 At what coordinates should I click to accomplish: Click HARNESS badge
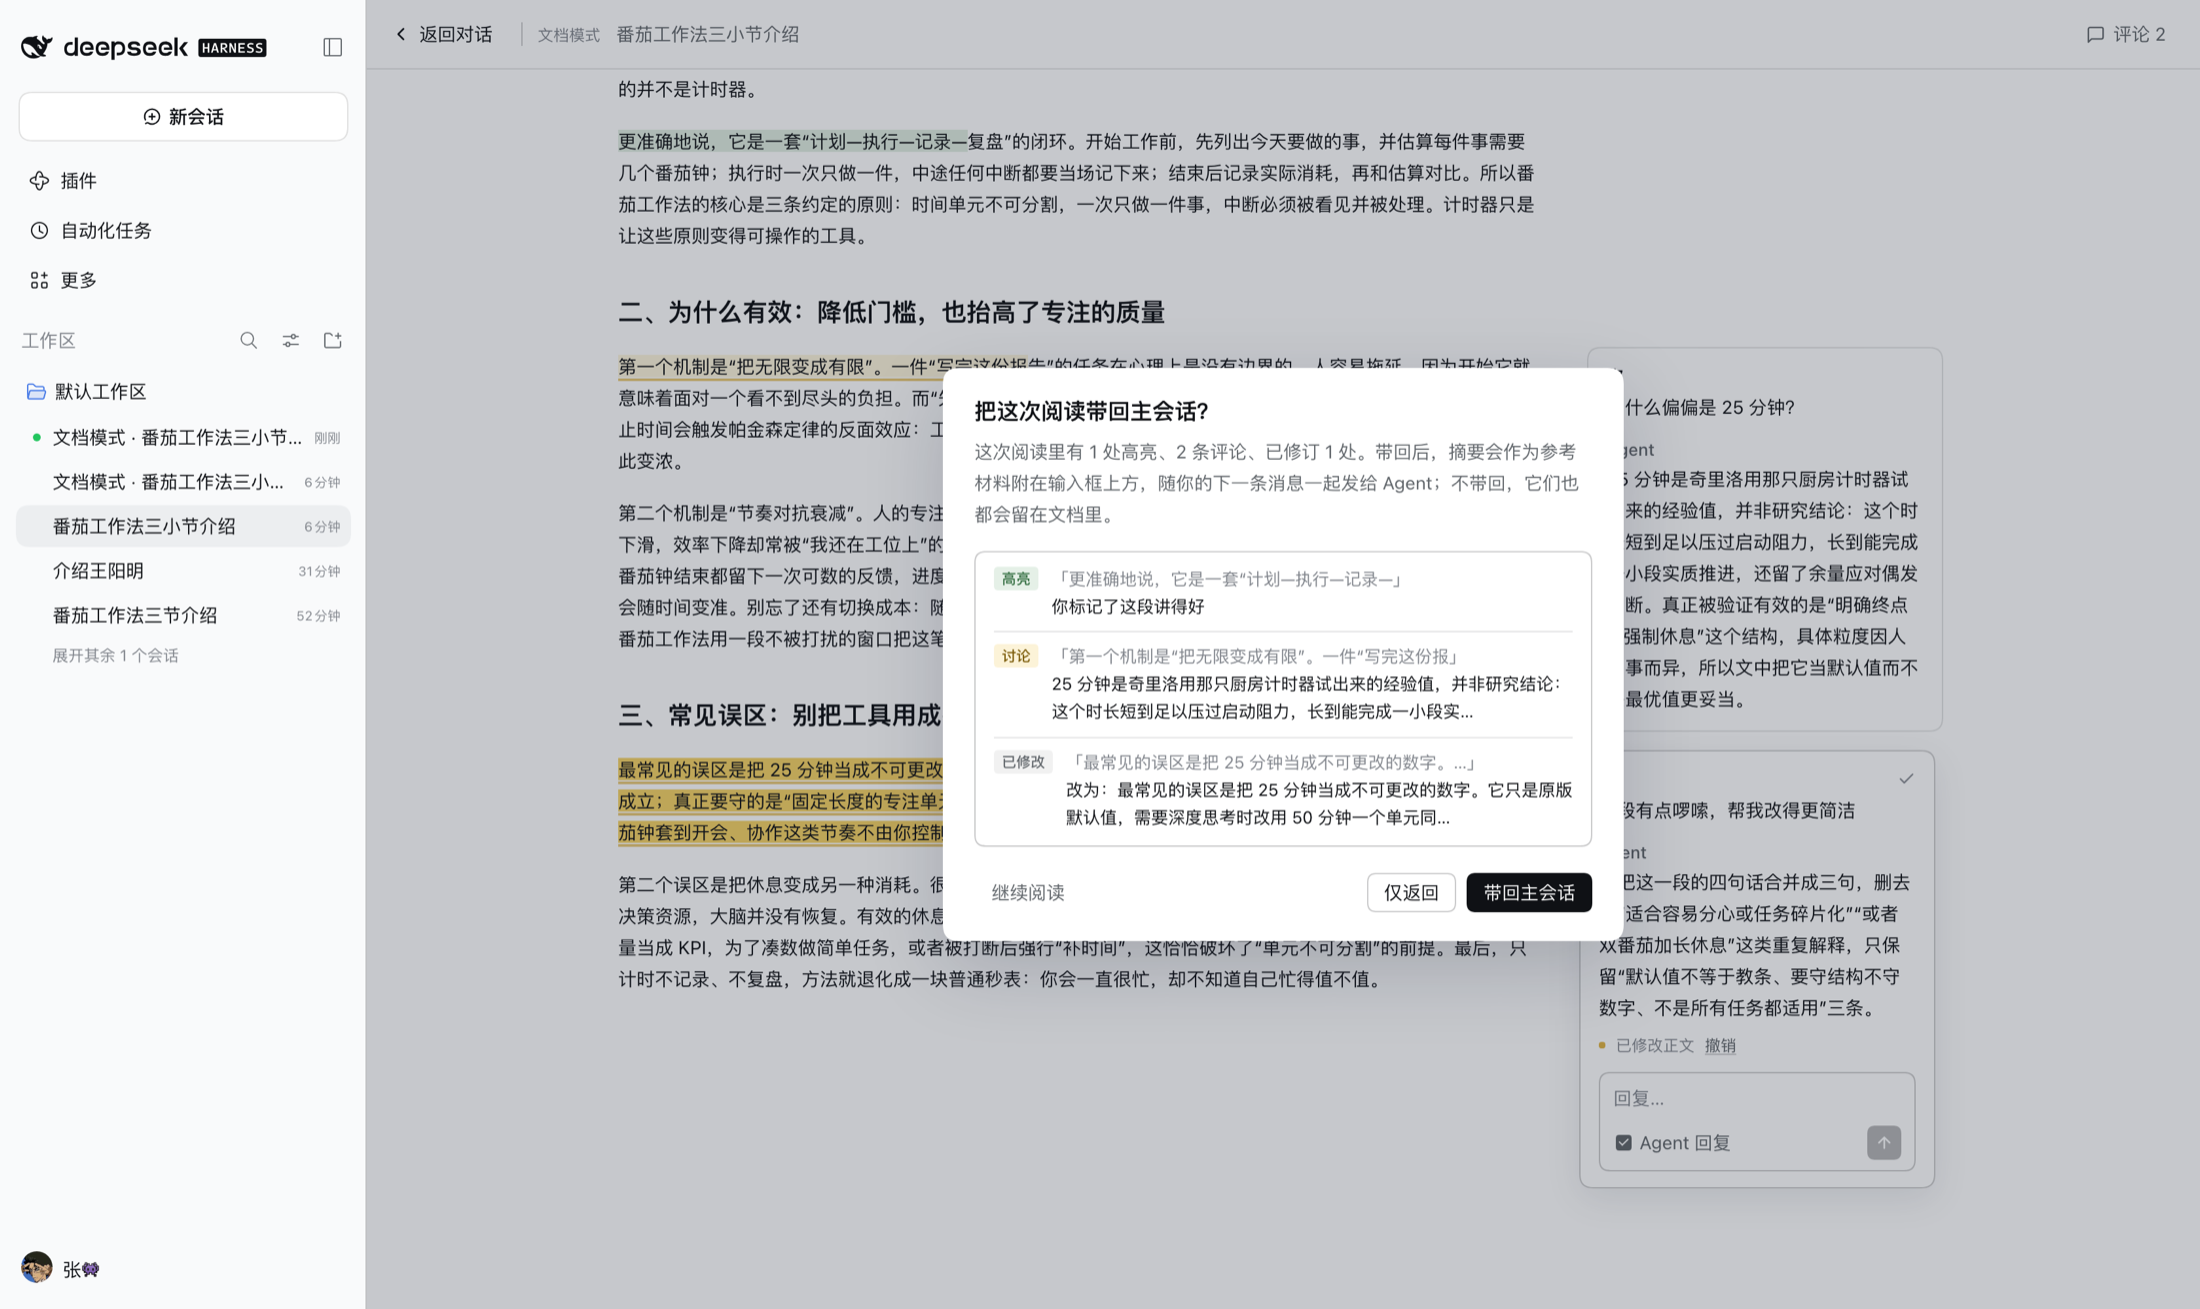tap(232, 48)
